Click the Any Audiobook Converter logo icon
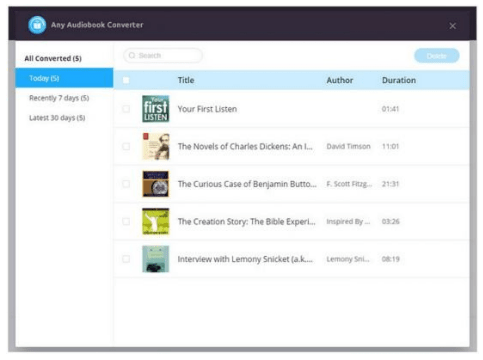The height and width of the screenshot is (360, 483). (x=37, y=25)
